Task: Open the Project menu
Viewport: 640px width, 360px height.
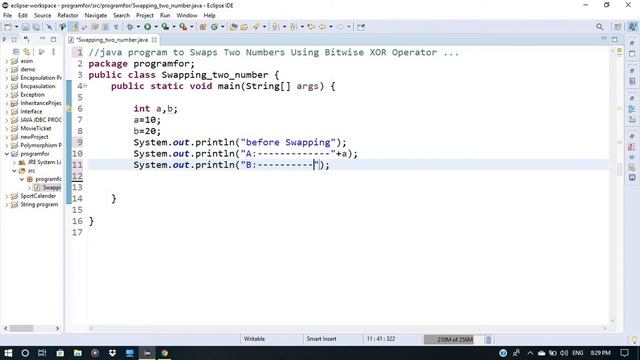Action: pos(144,15)
